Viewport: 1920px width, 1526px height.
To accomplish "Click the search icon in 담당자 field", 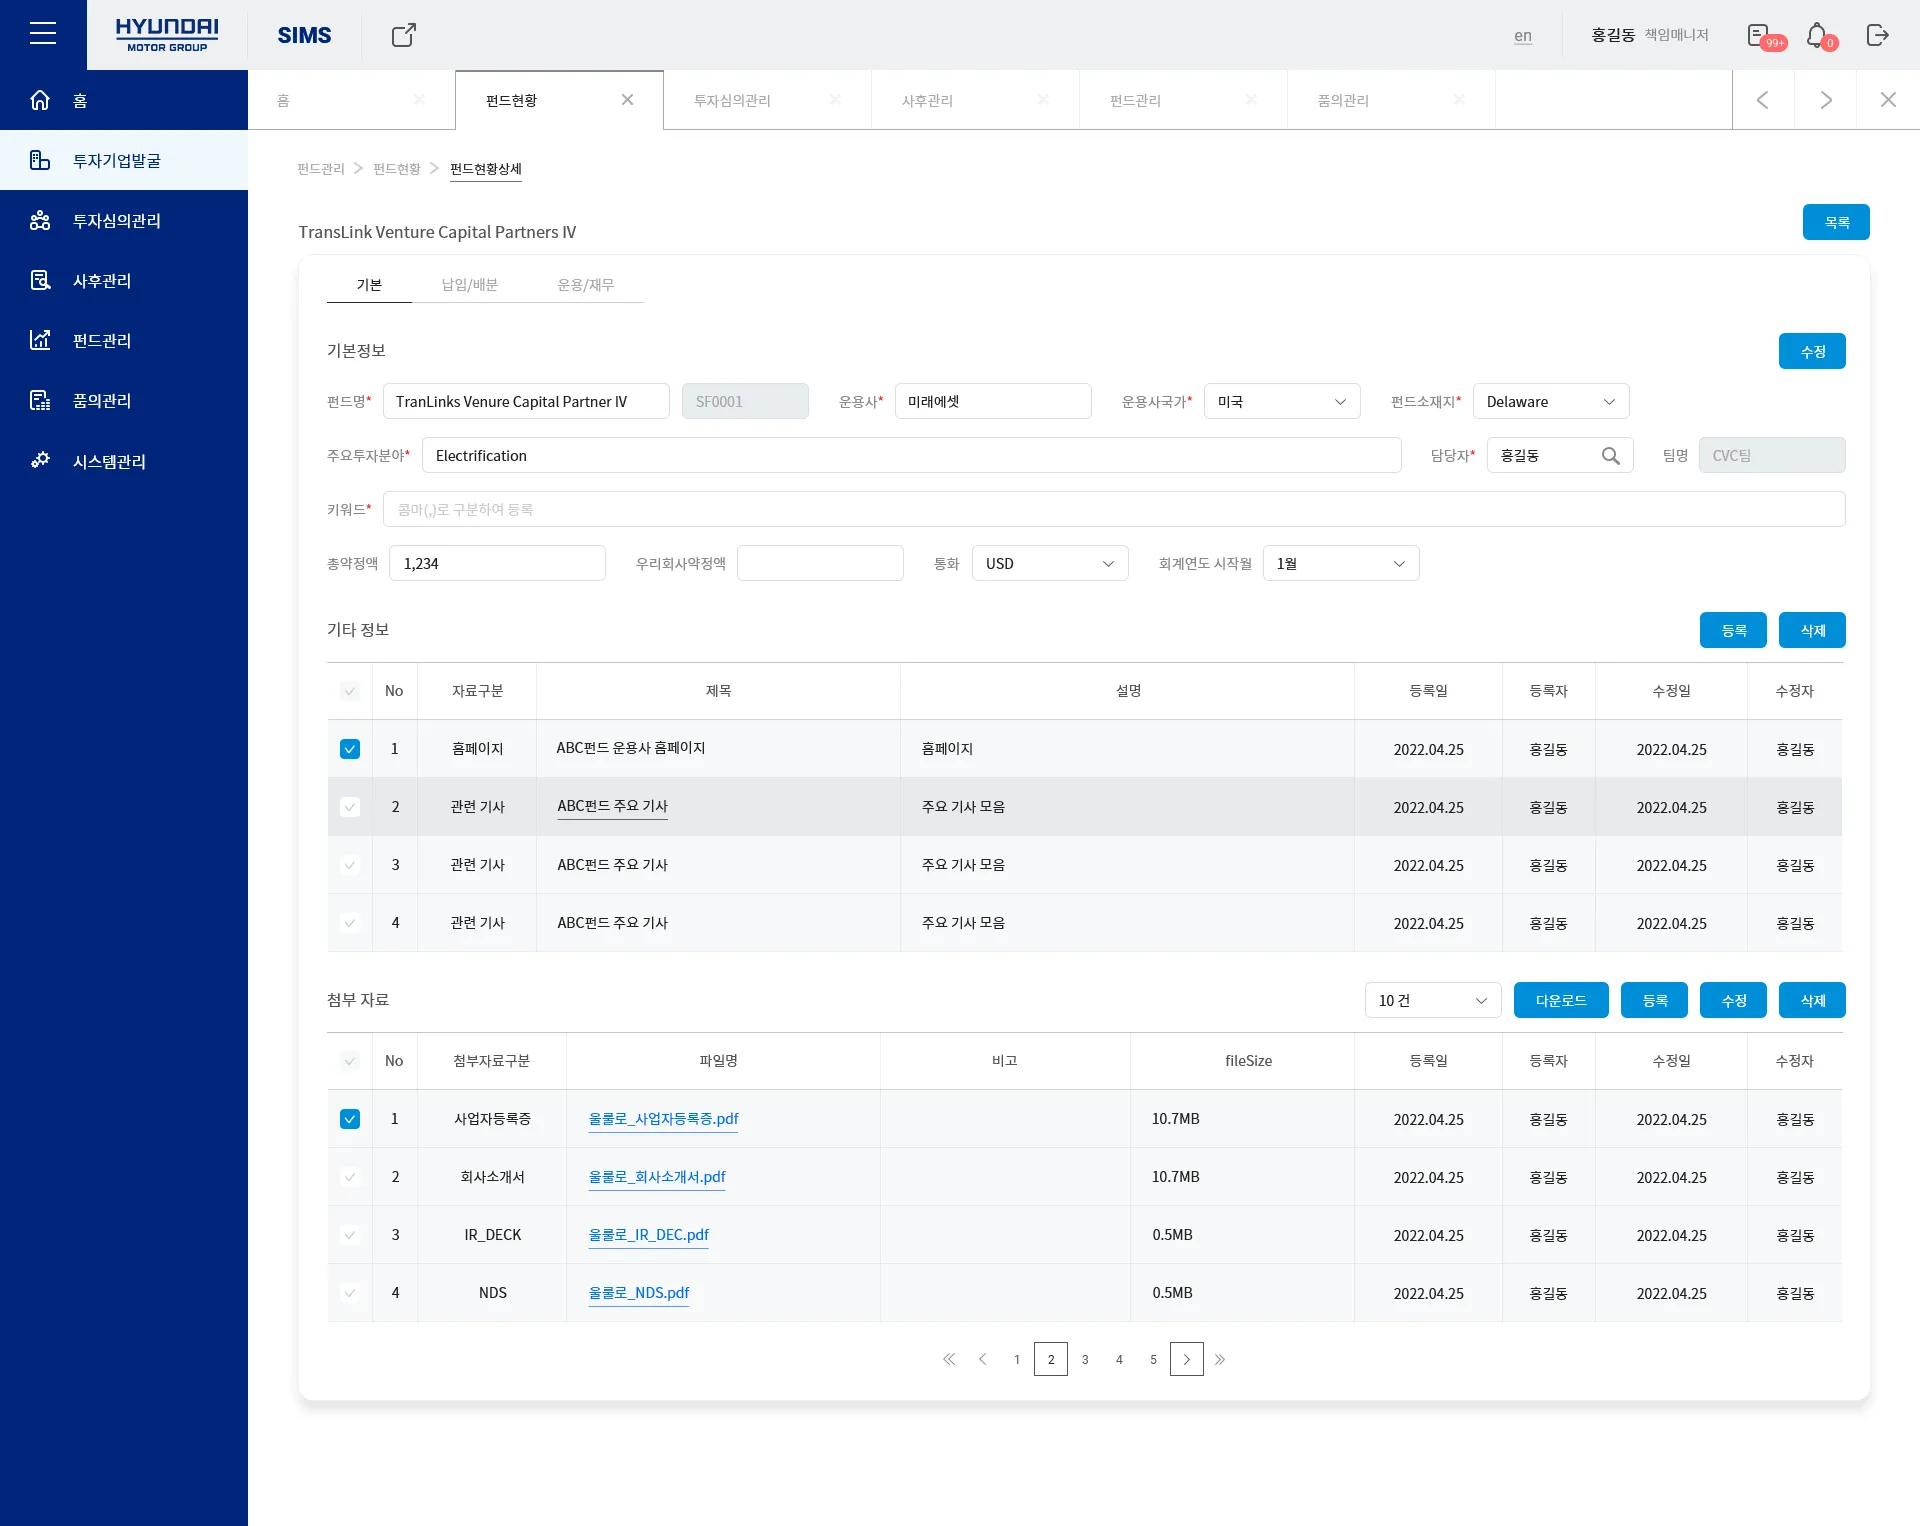I will (x=1611, y=456).
